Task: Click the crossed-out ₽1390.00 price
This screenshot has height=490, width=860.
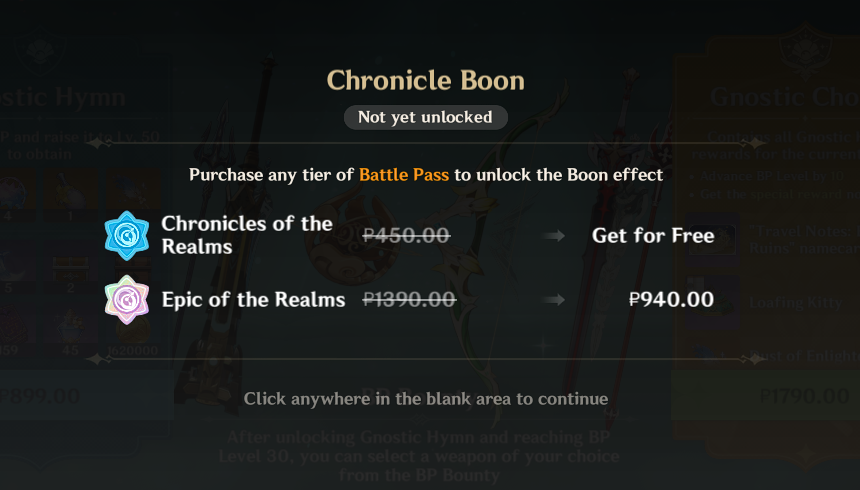Action: point(409,299)
